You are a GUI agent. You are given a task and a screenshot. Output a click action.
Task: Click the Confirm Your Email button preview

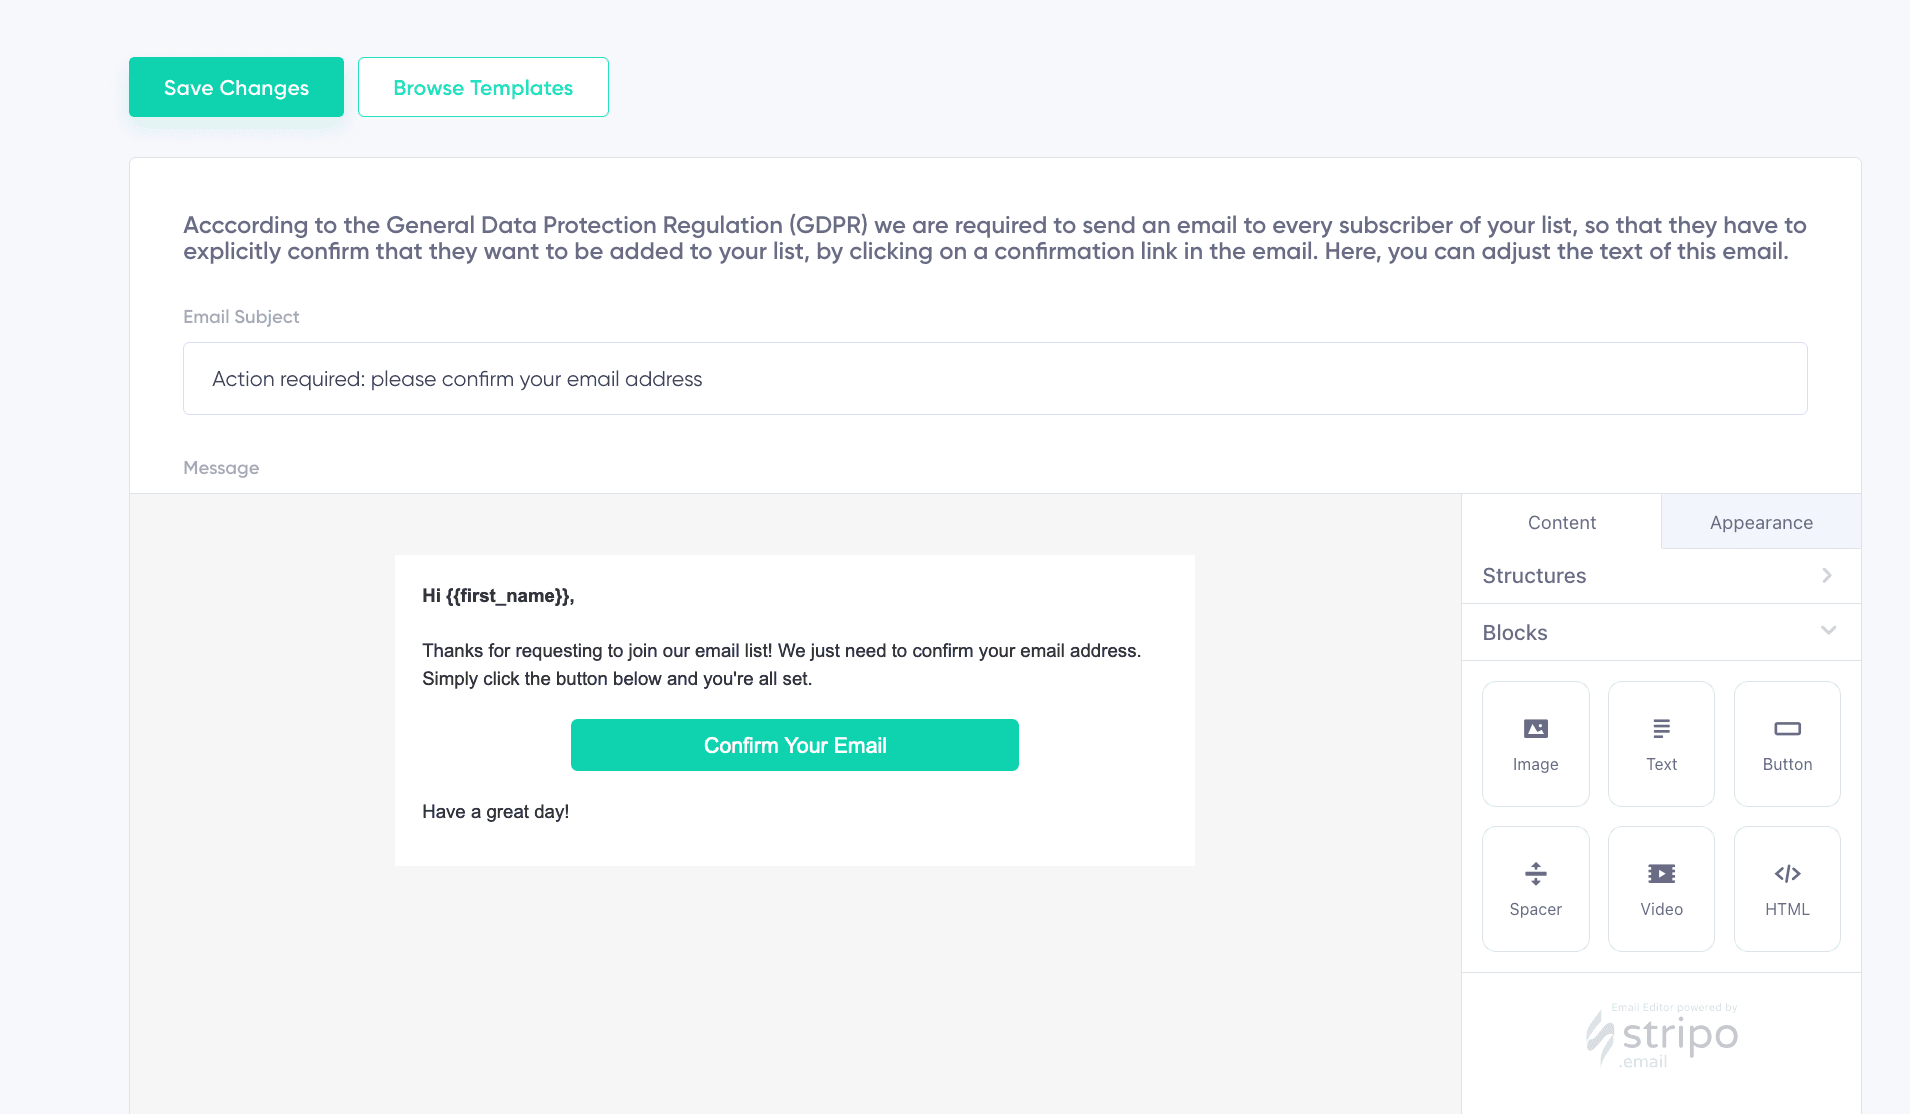pyautogui.click(x=794, y=744)
